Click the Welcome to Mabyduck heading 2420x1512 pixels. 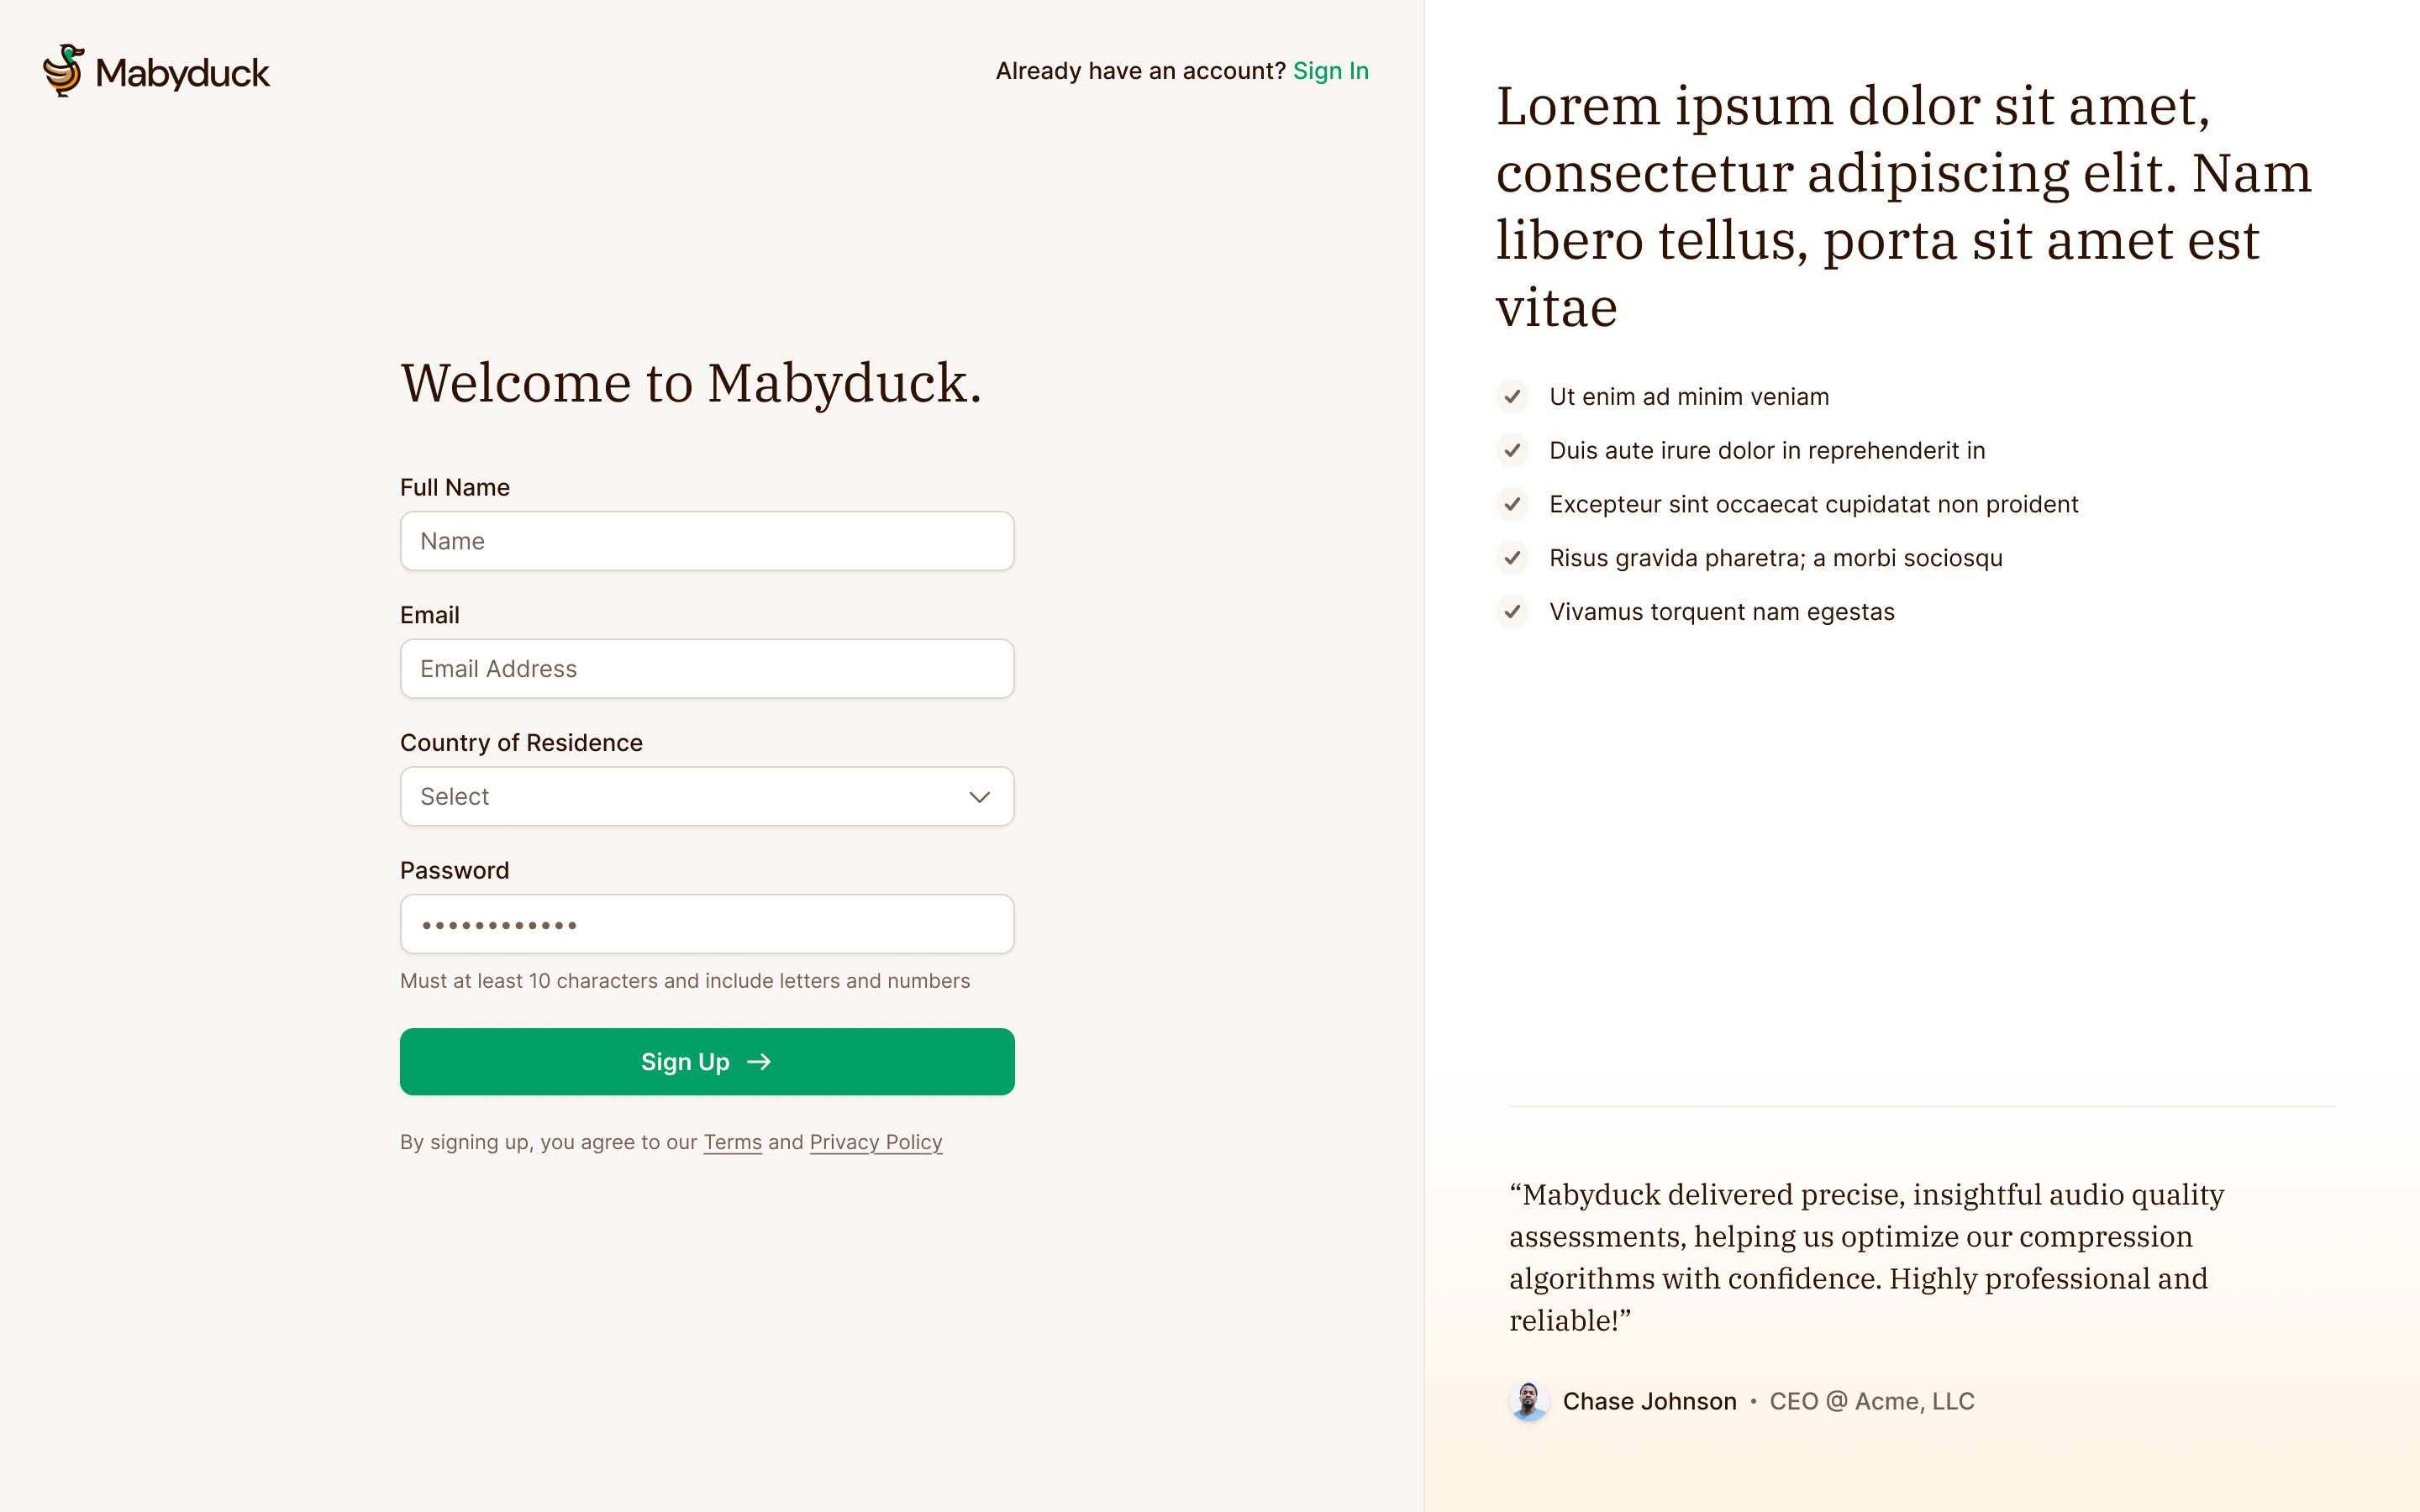691,383
